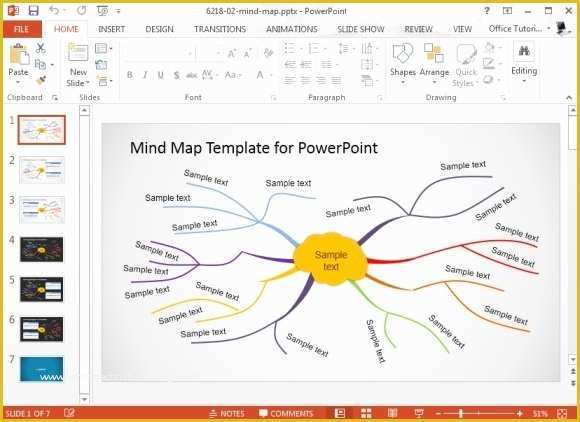Toggle Strikethrough formatting
580x422 pixels.
click(191, 75)
